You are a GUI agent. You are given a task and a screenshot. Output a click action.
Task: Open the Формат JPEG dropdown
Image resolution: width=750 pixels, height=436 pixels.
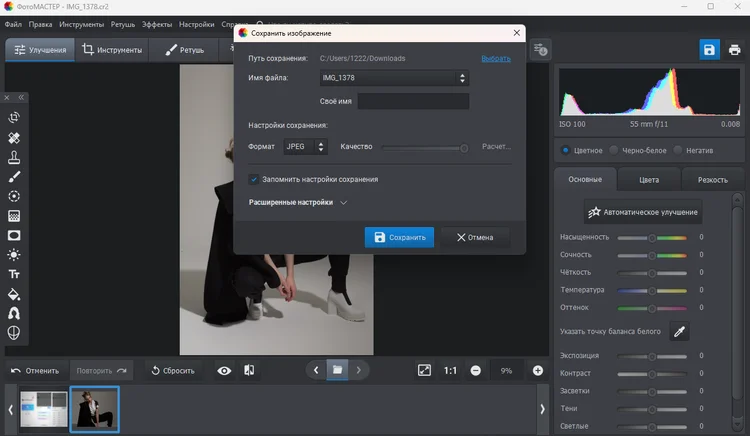[x=305, y=146]
